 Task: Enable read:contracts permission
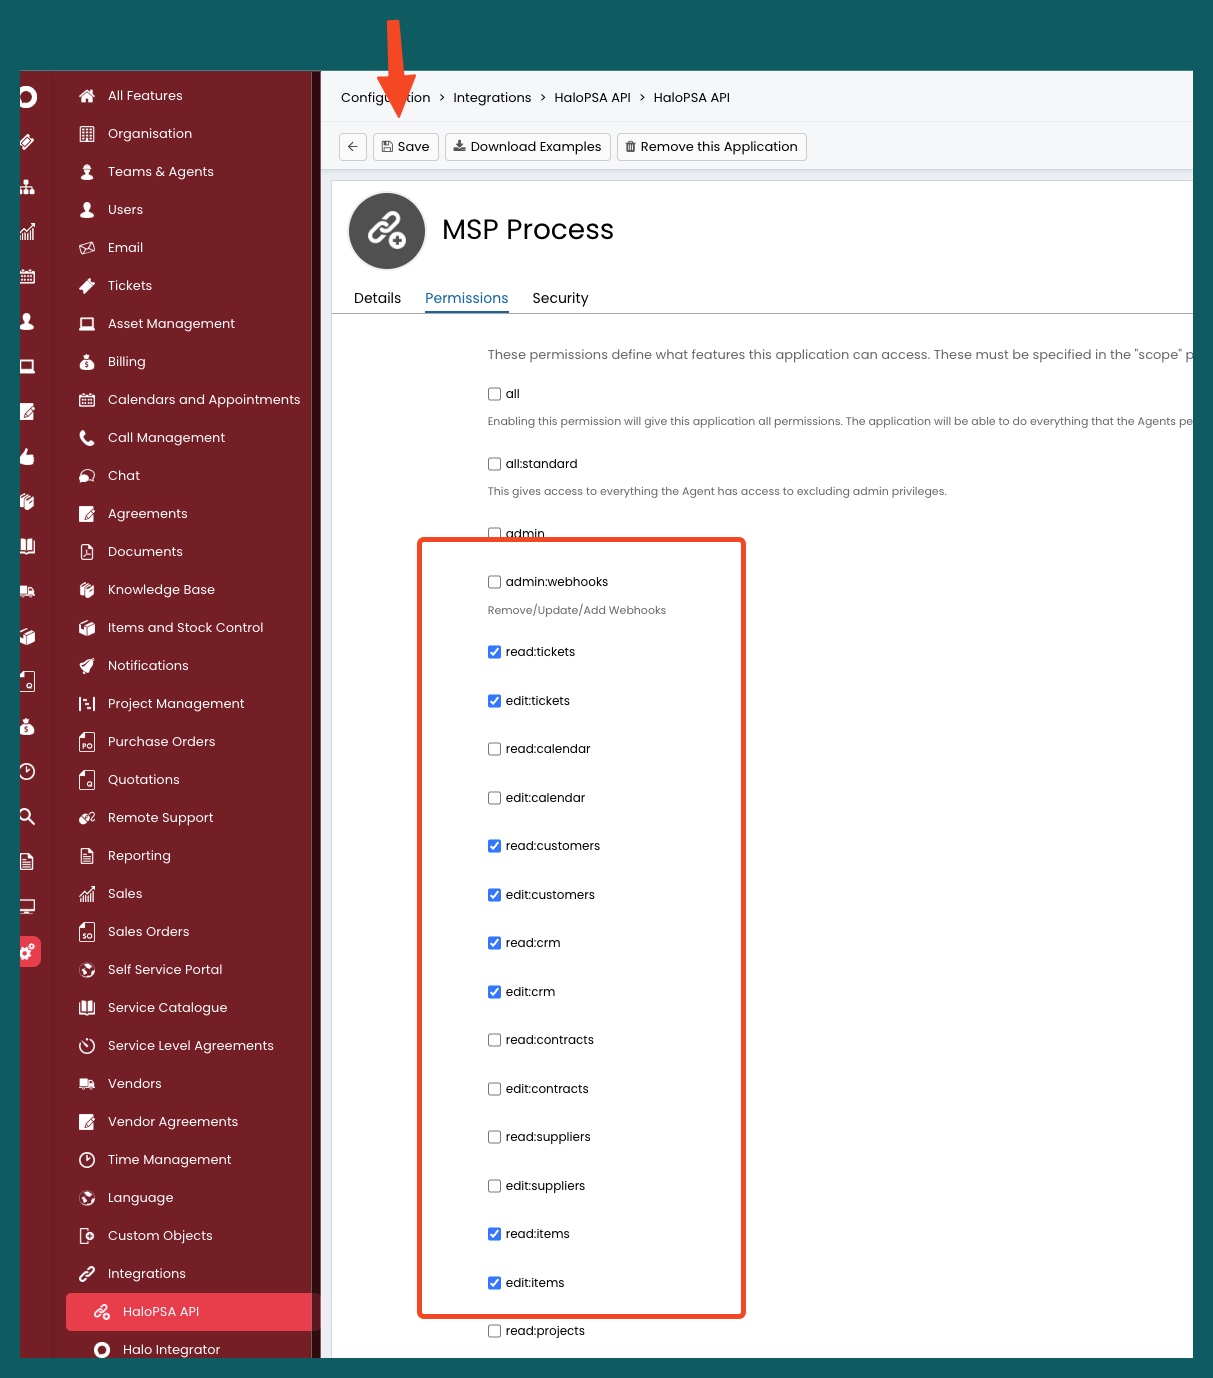(494, 1040)
